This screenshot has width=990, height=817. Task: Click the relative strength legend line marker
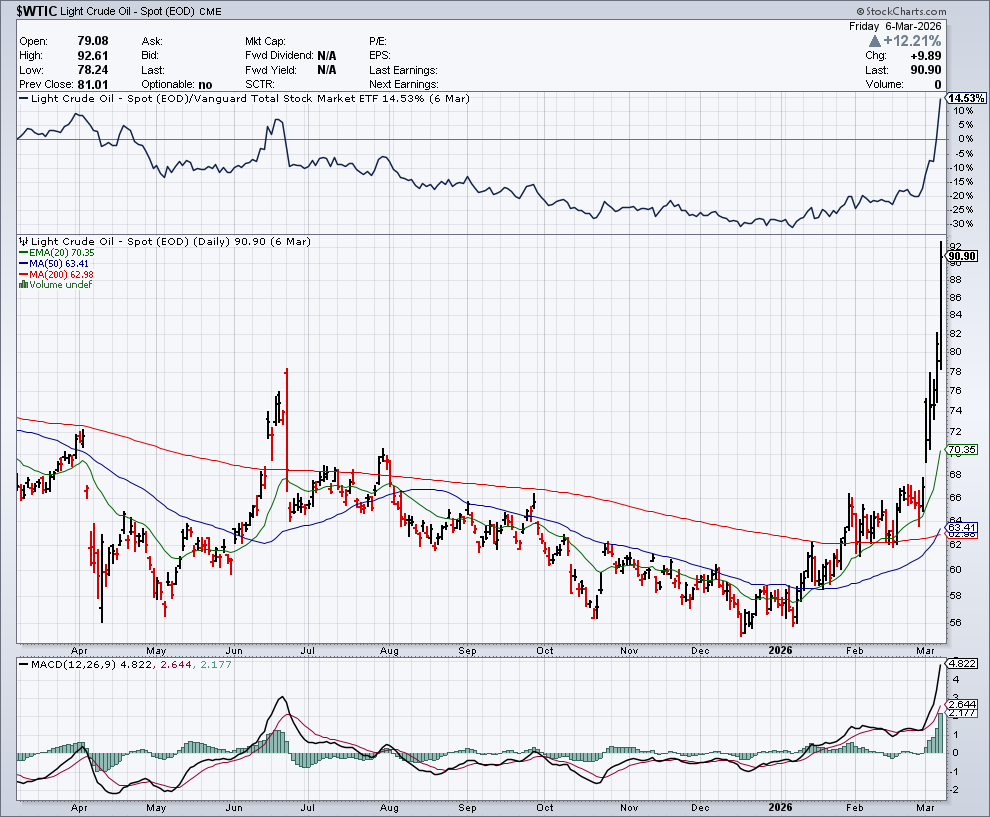point(23,99)
